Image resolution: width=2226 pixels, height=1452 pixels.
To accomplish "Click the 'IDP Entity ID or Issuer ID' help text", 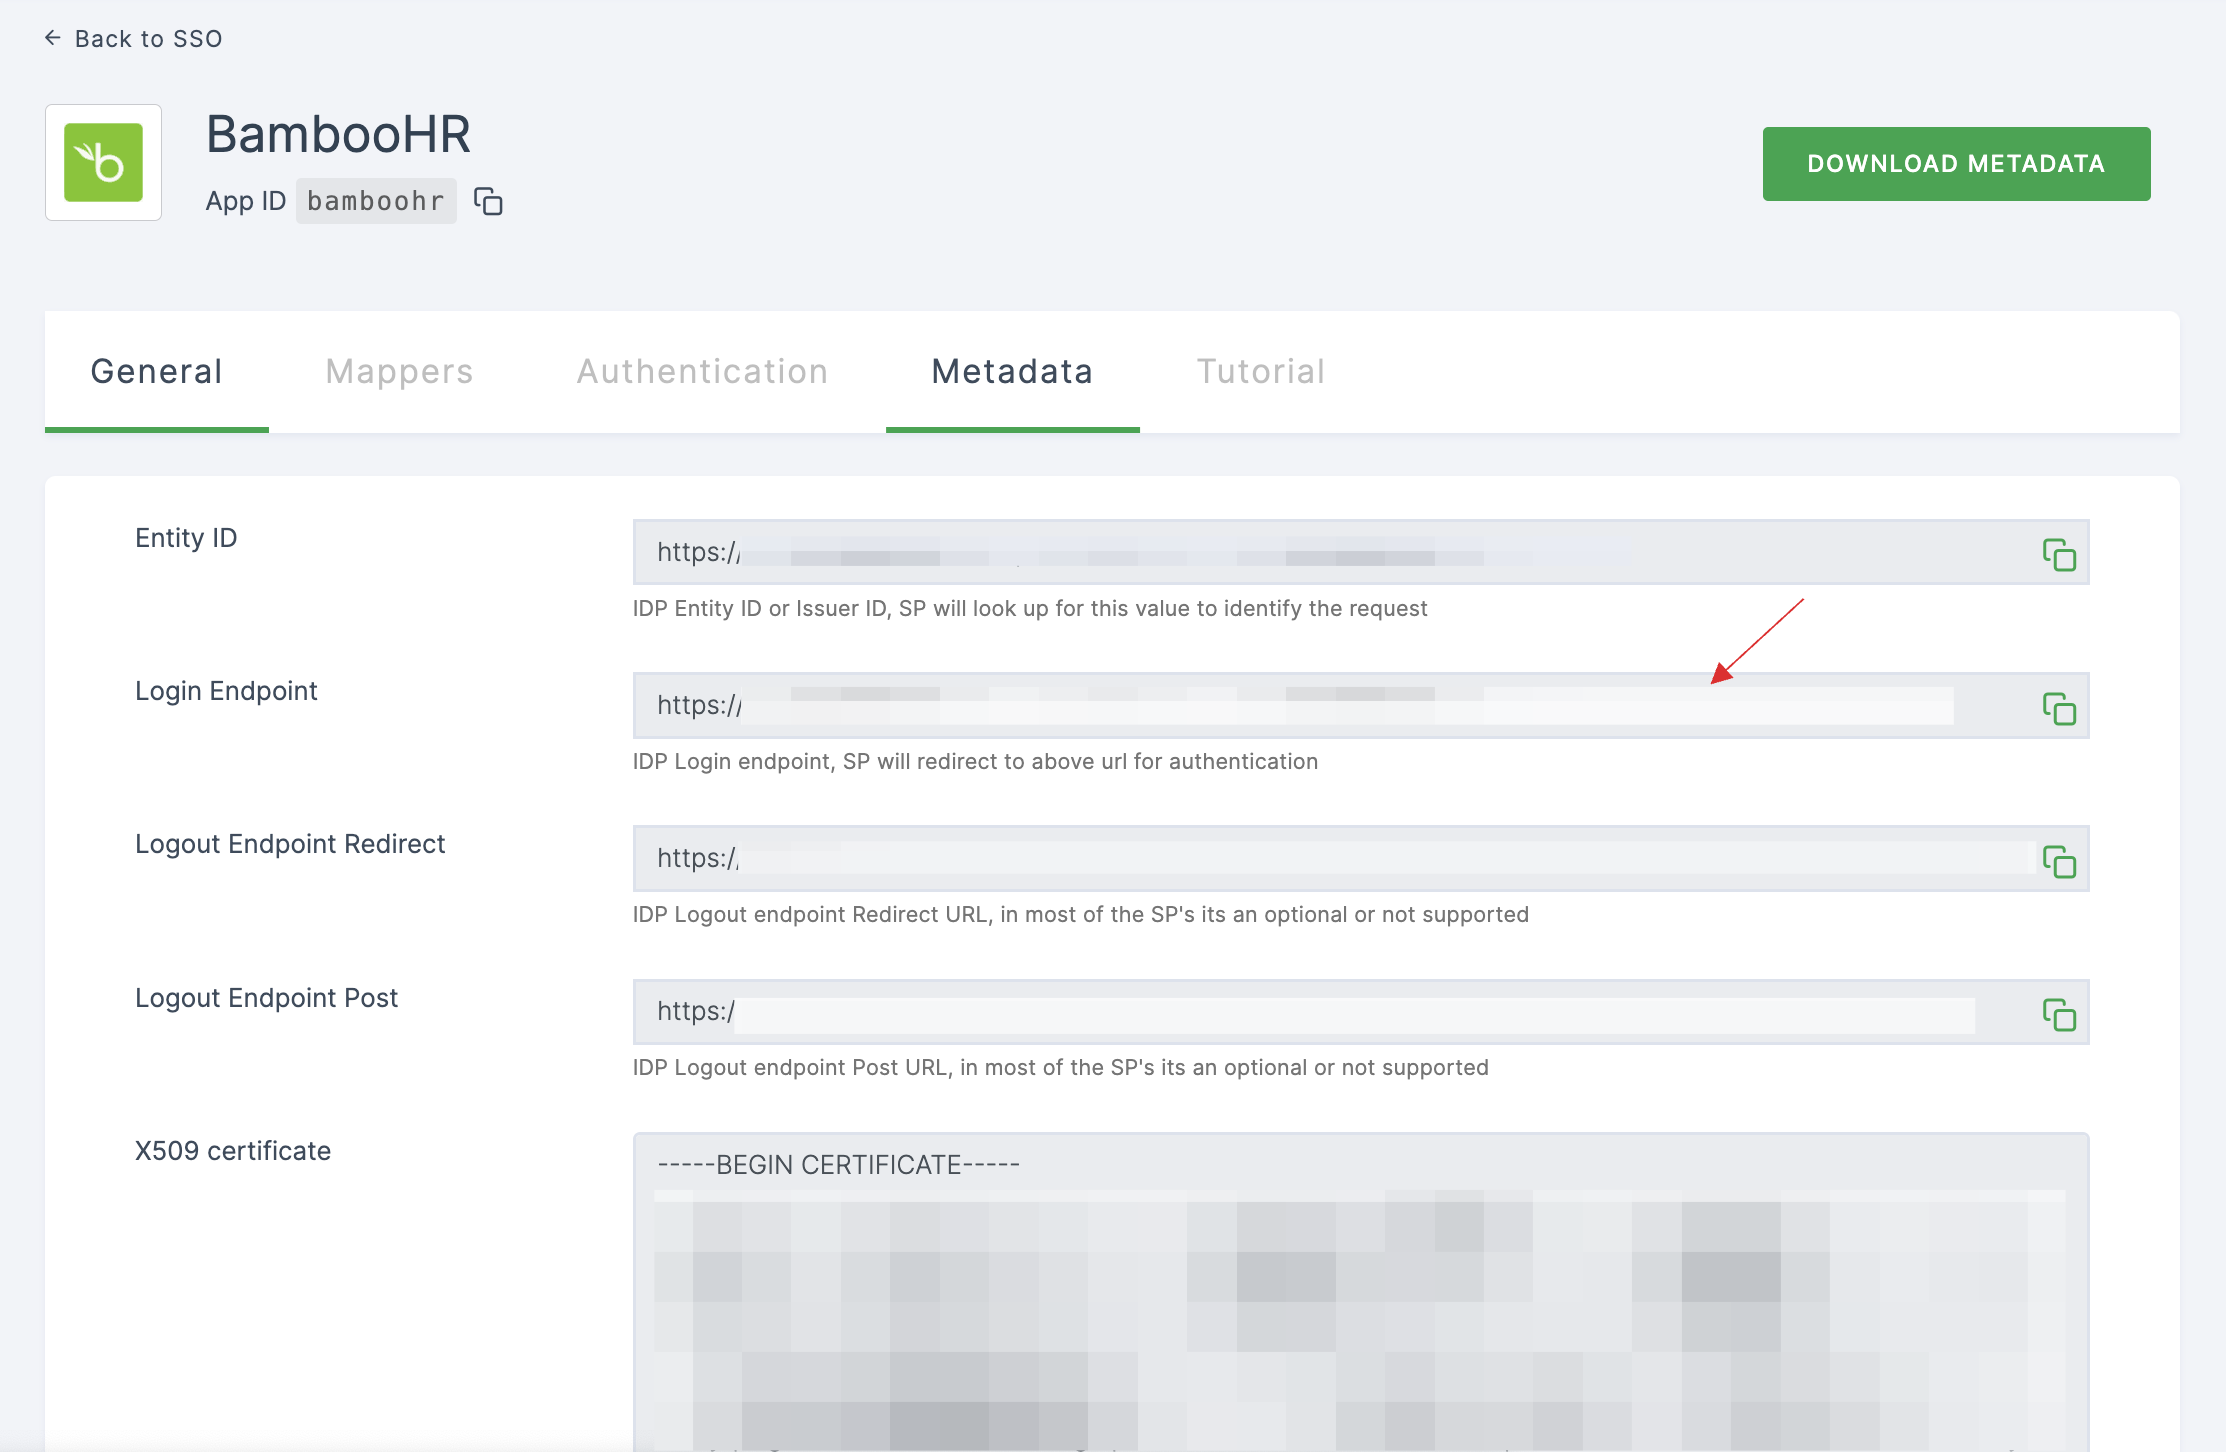I will click(1030, 608).
